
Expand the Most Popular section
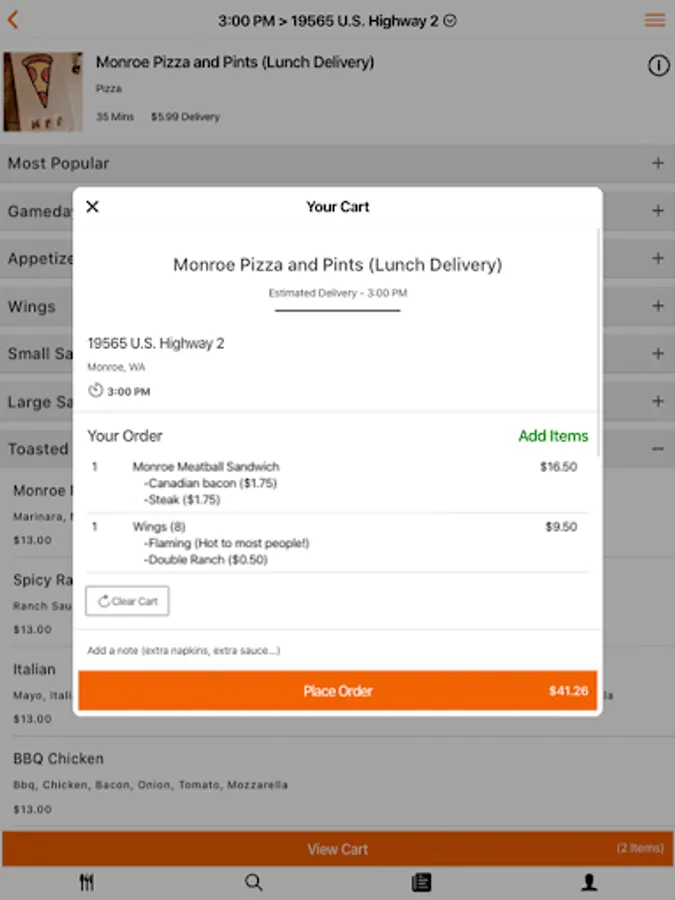657,163
